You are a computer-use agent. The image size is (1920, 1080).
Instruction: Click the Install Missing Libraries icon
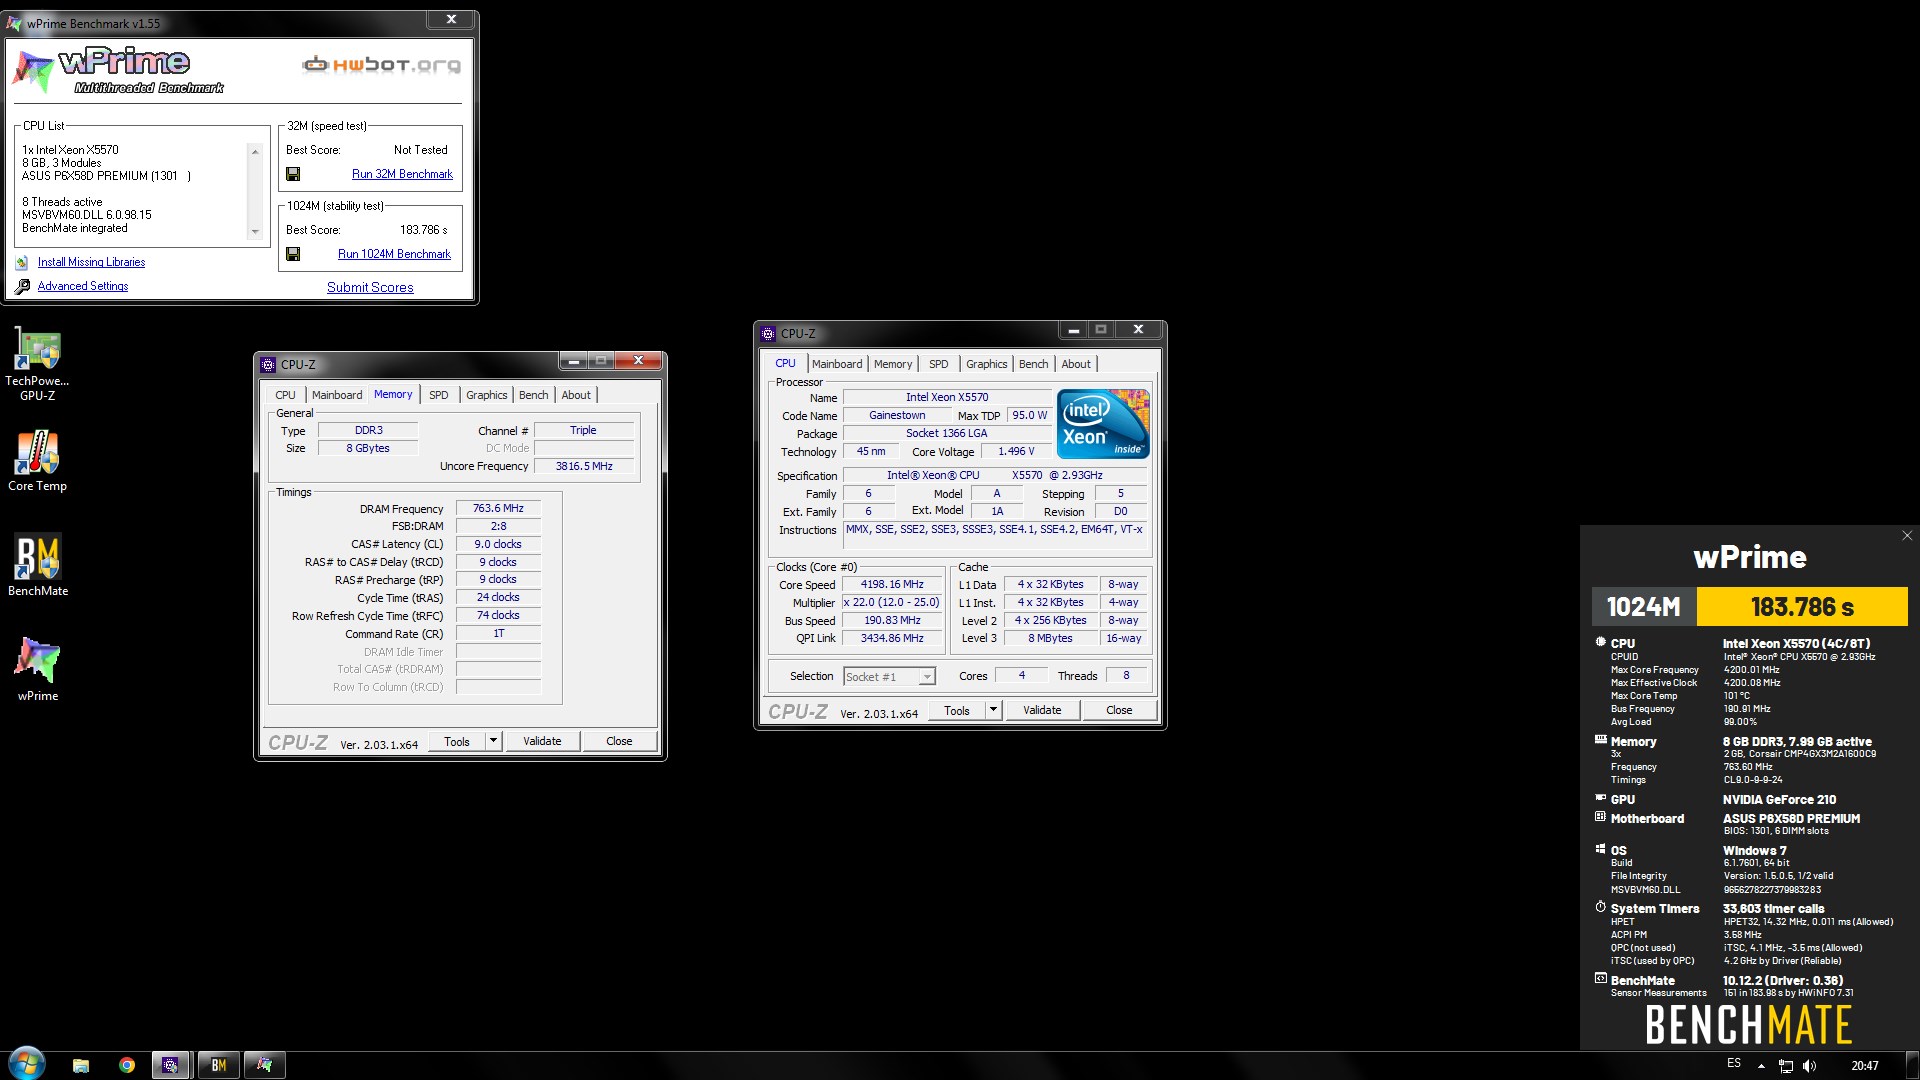(x=22, y=263)
